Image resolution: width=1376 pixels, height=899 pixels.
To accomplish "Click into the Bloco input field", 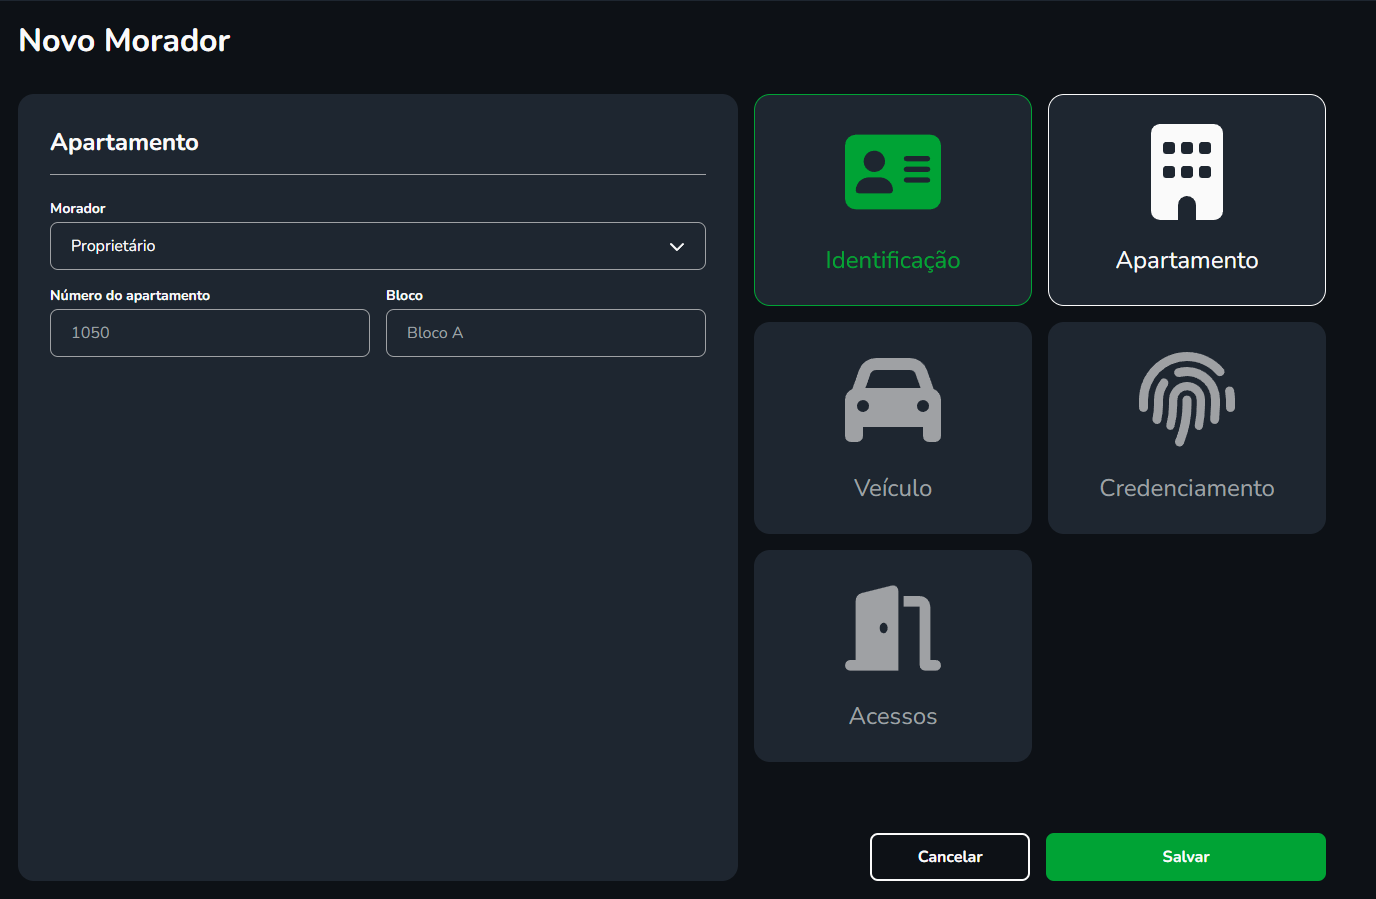I will tap(546, 333).
